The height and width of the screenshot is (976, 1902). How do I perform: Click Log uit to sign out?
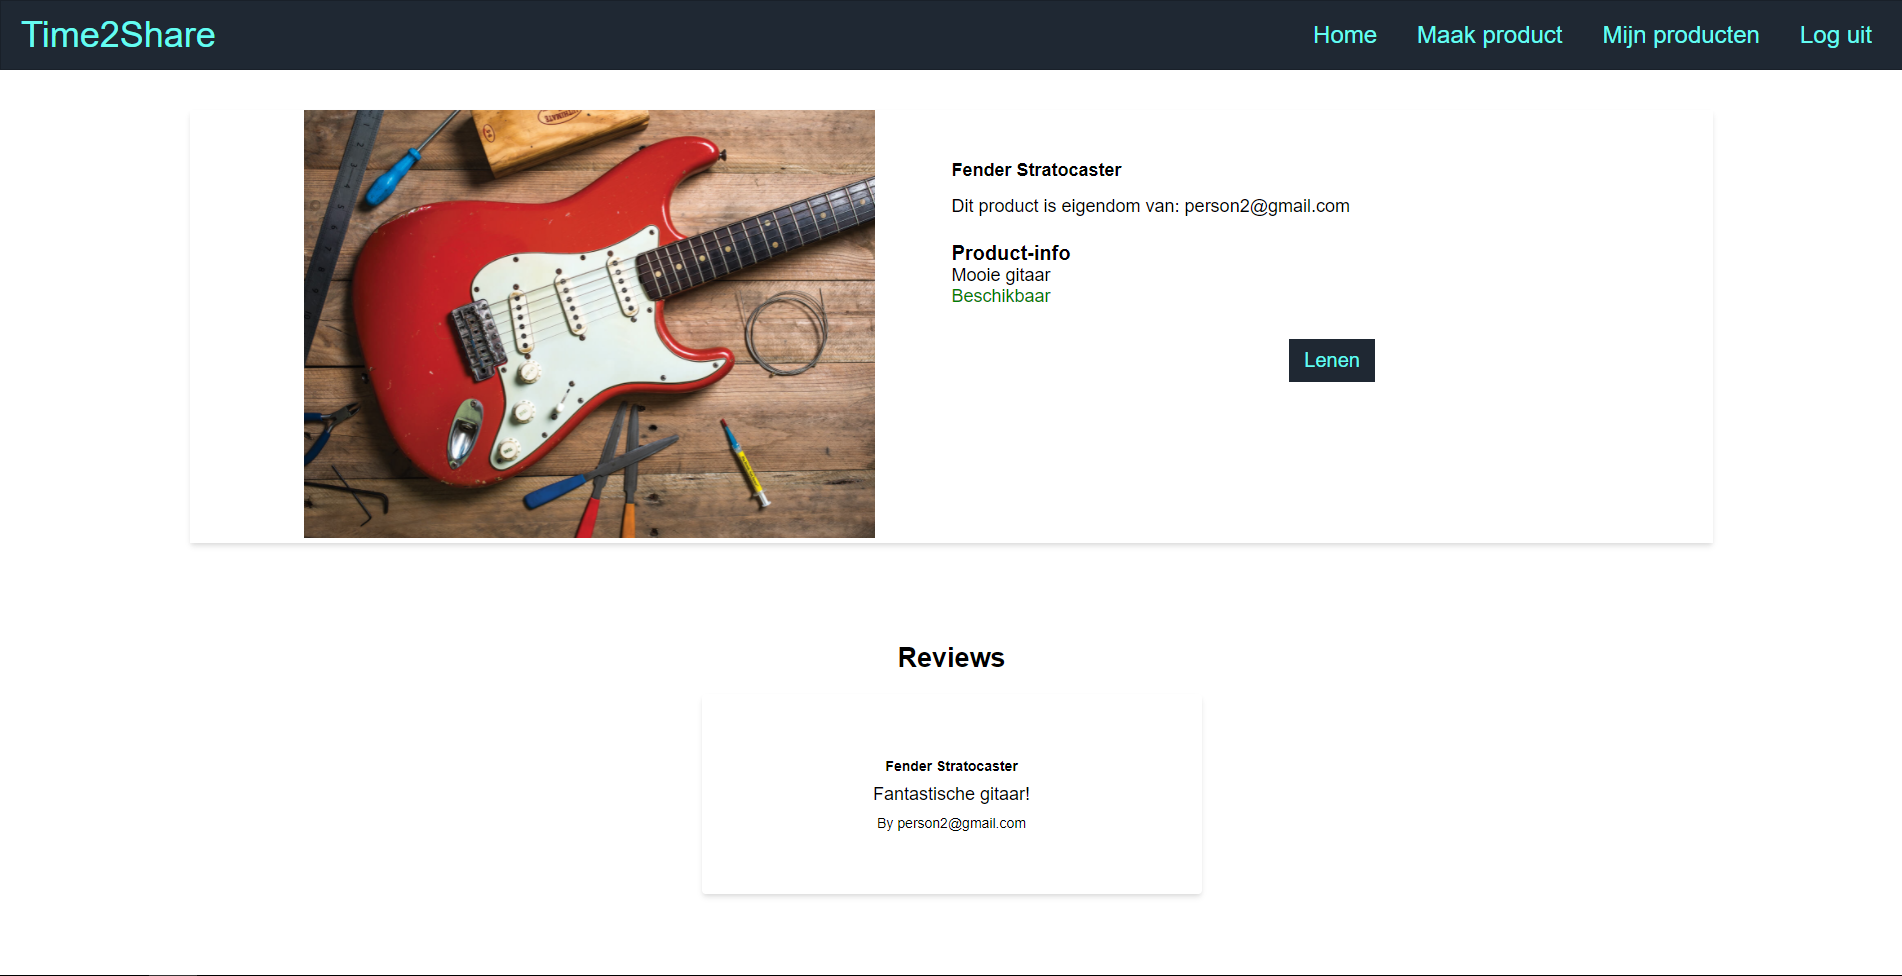[1835, 35]
